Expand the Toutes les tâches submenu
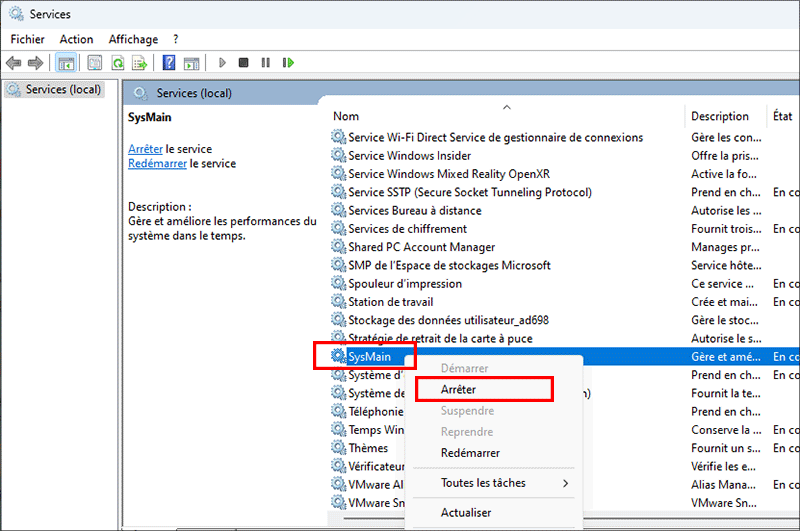The width and height of the screenshot is (800, 531). pos(483,483)
